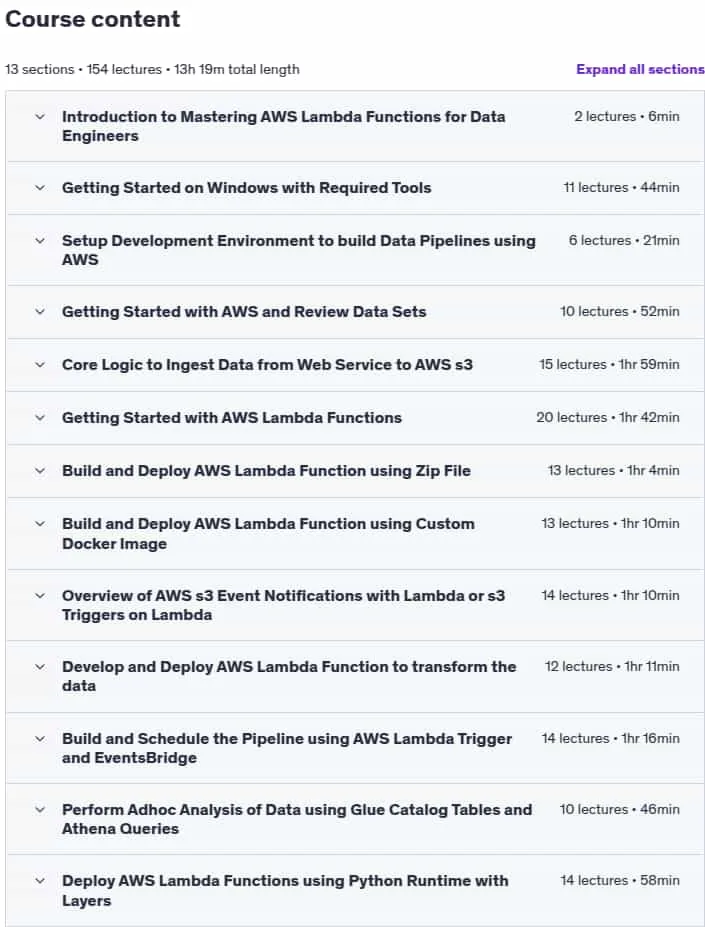This screenshot has width=705, height=927.
Task: Open chevron for Core Logic to Ingest Data
Action: [x=40, y=365]
